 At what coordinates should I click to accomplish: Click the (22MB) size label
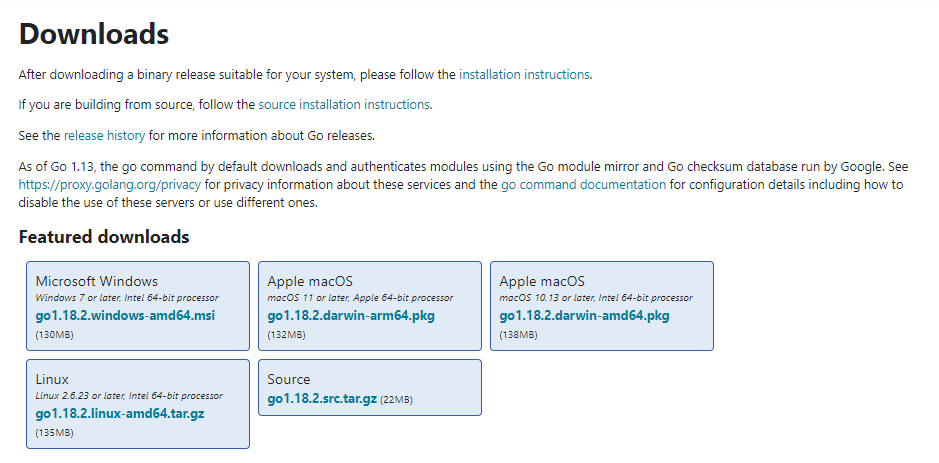(396, 400)
